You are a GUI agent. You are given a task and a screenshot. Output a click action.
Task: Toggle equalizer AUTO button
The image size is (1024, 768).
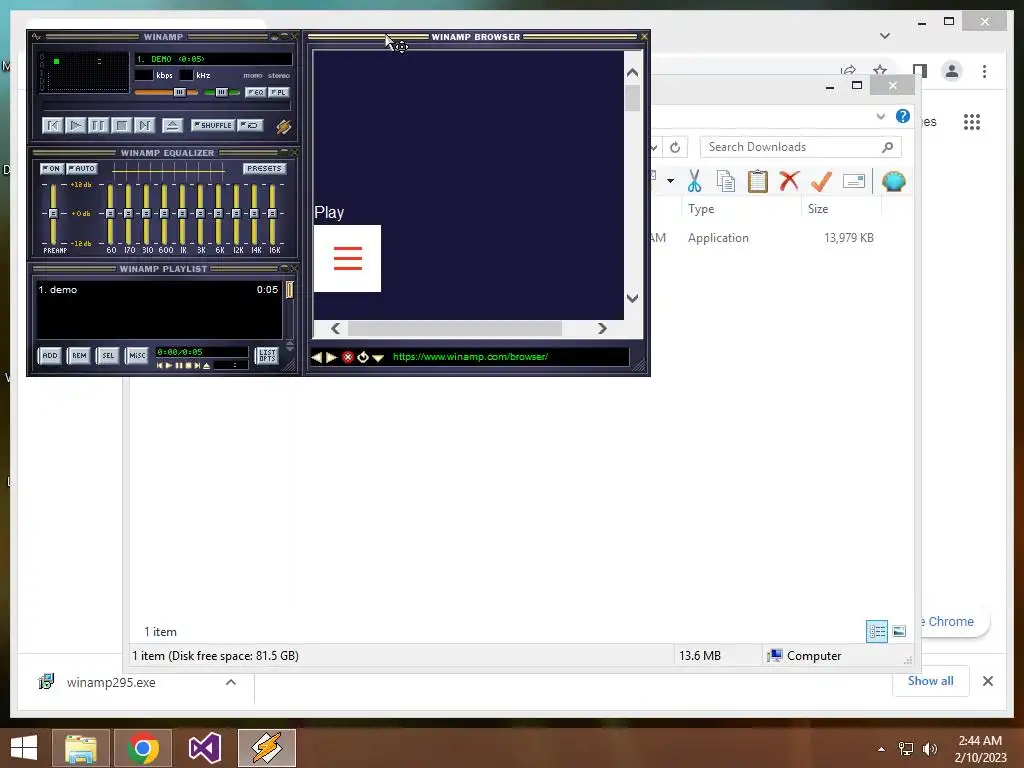point(82,168)
